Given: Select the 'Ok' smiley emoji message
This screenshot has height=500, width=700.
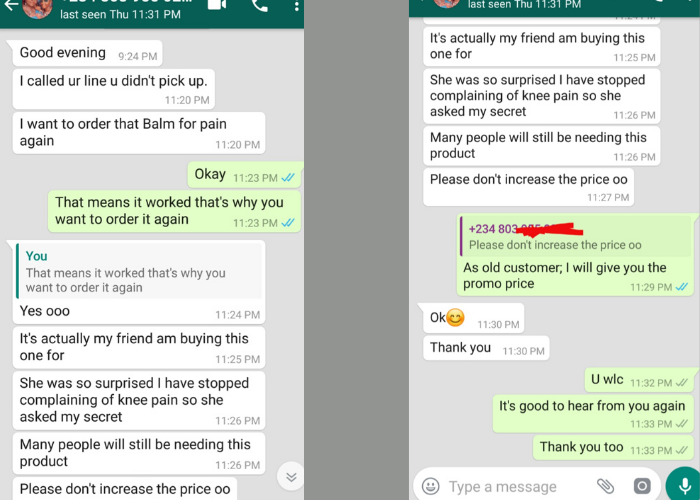Looking at the screenshot, I should (473, 318).
